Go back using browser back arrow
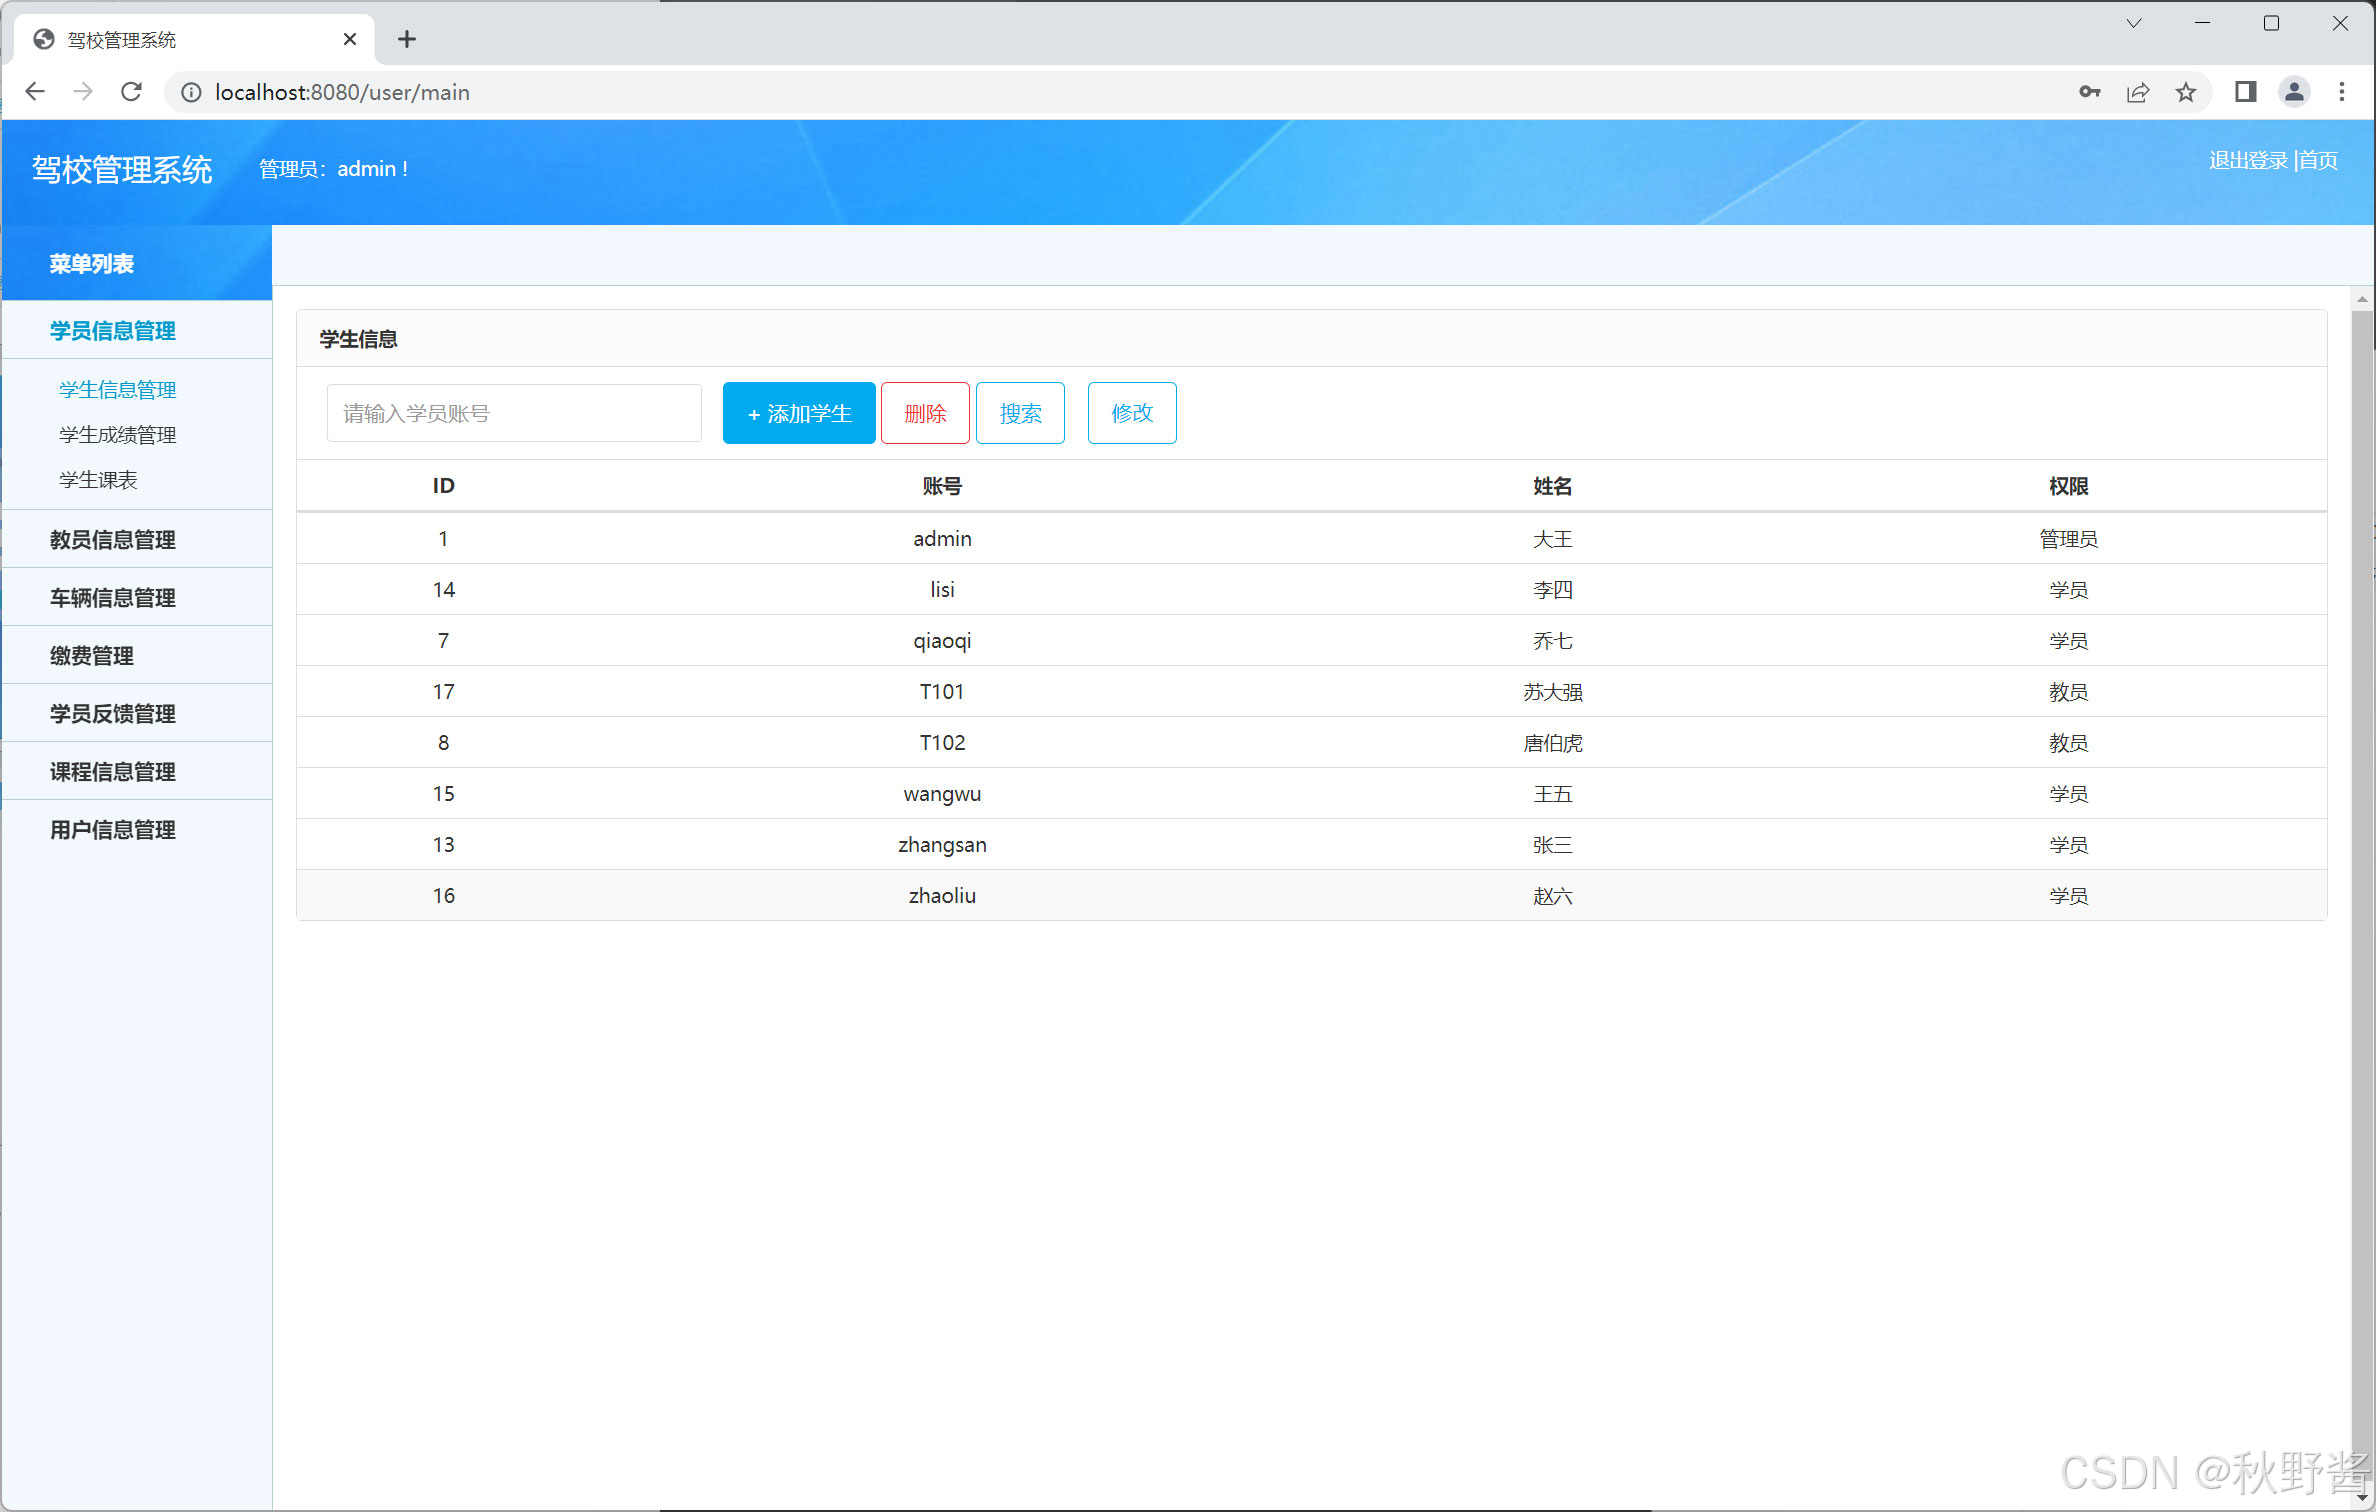 35,92
